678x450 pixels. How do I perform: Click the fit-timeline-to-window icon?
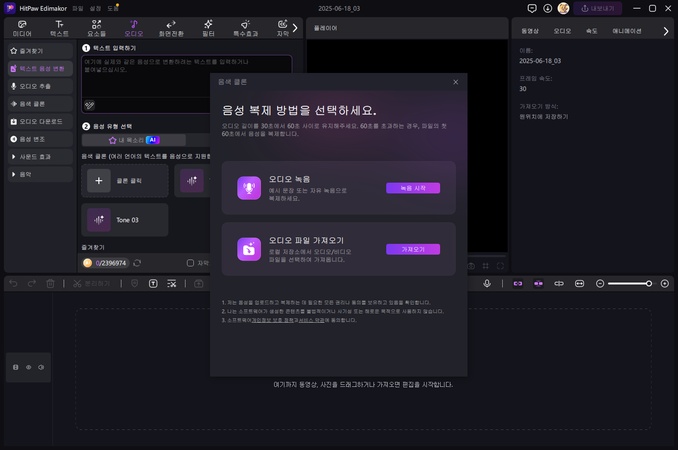tap(579, 284)
